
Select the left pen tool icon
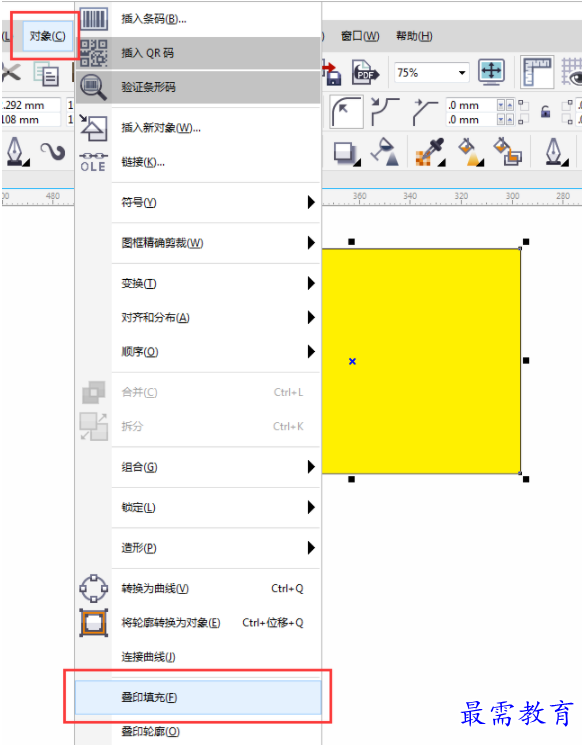(17, 152)
